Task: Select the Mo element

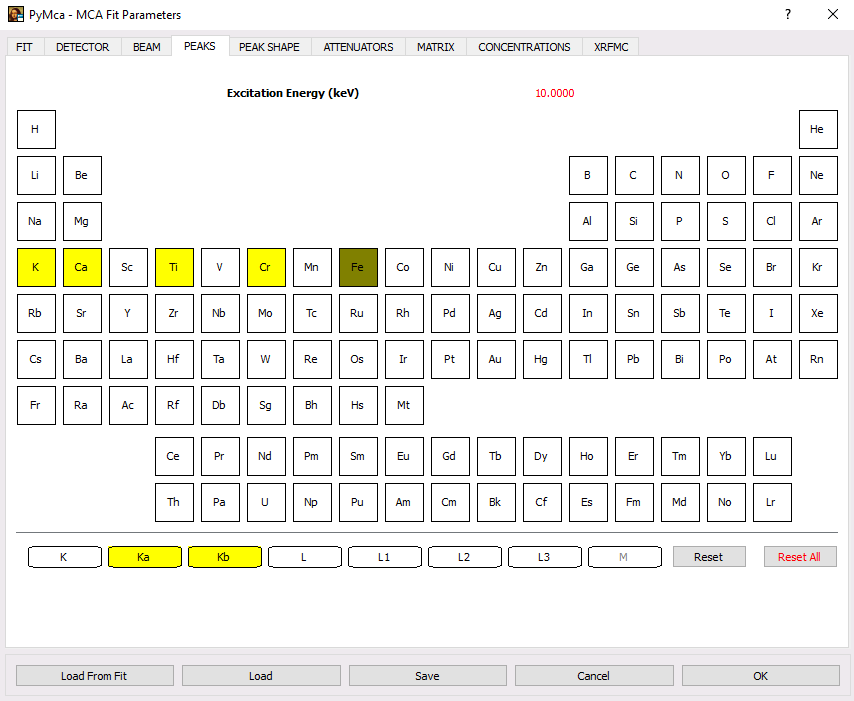Action: click(x=266, y=314)
